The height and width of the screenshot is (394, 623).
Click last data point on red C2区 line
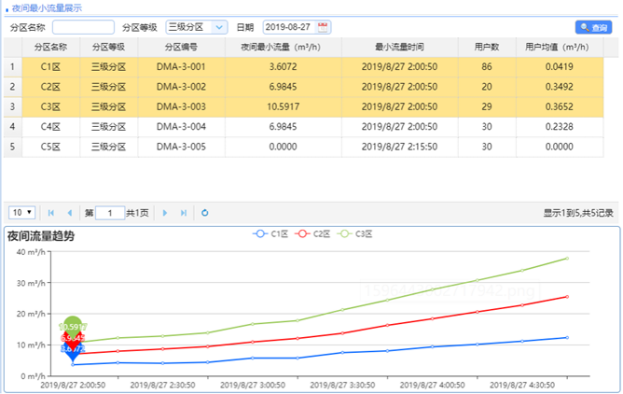click(567, 297)
